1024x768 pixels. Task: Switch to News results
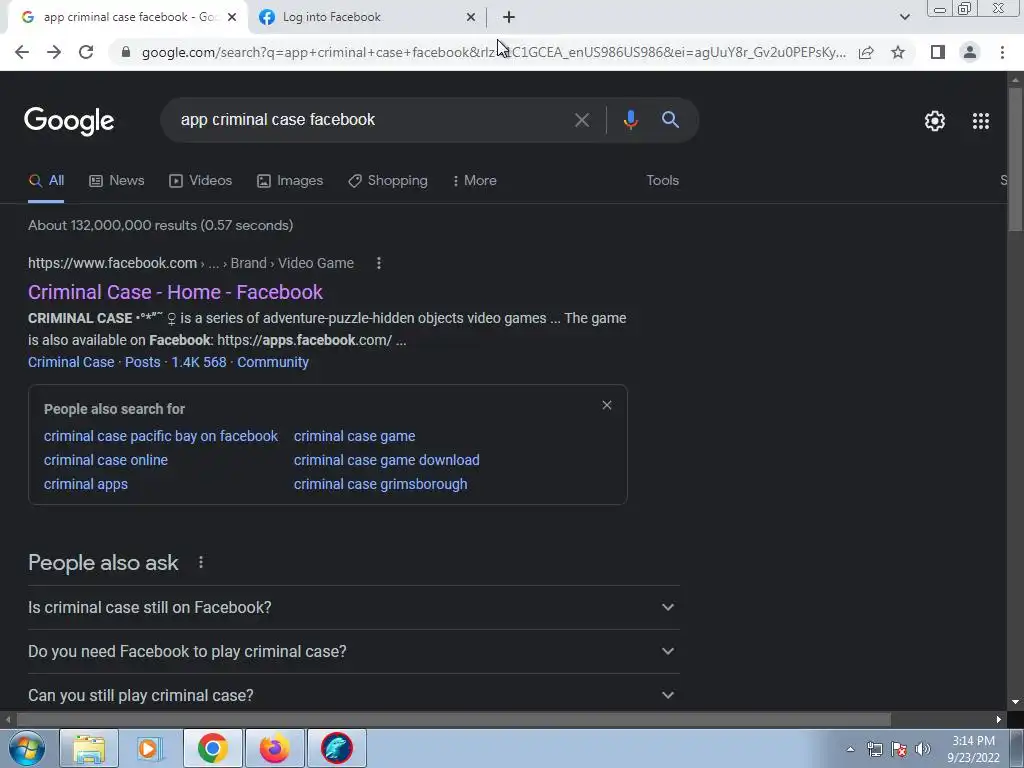tap(116, 181)
